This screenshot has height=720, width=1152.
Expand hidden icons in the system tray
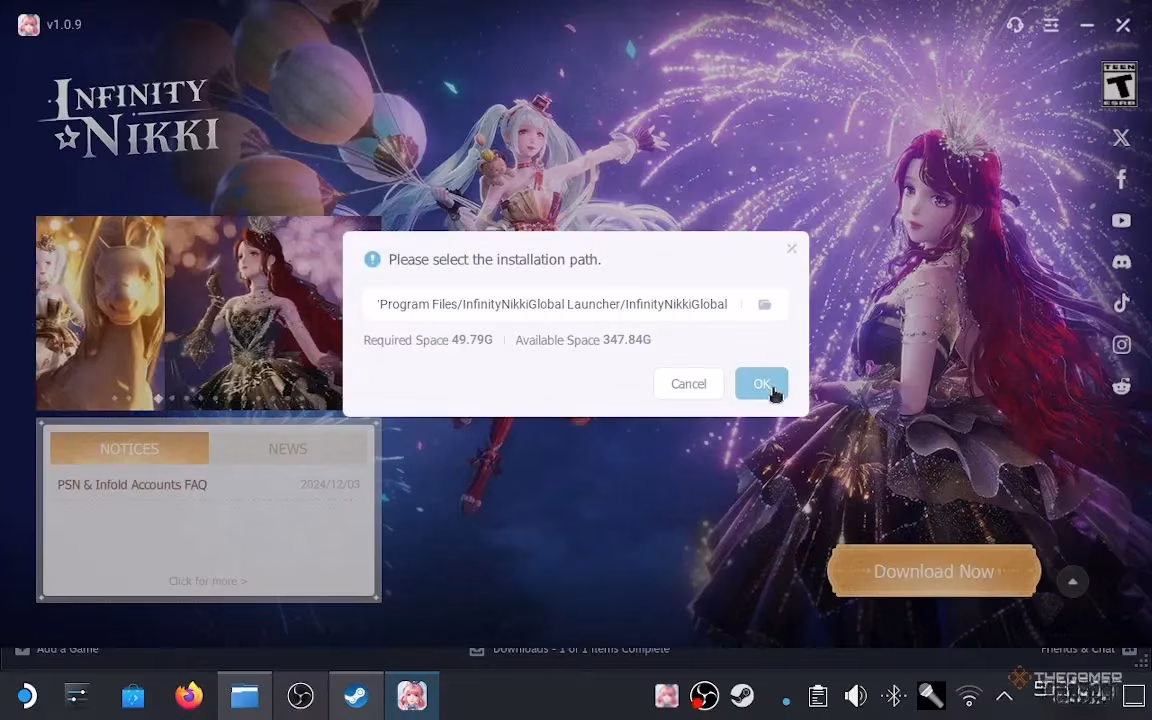[x=1003, y=695]
